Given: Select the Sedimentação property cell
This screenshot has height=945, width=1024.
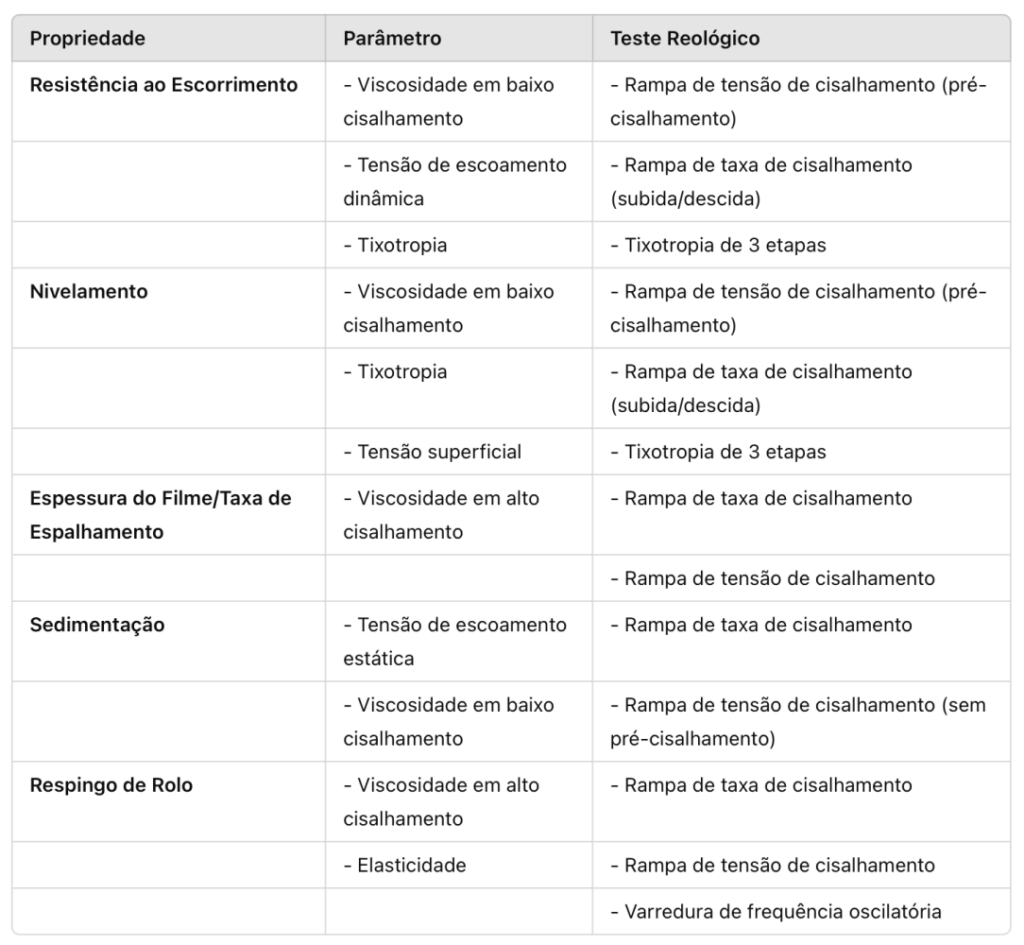Looking at the screenshot, I should (x=168, y=641).
